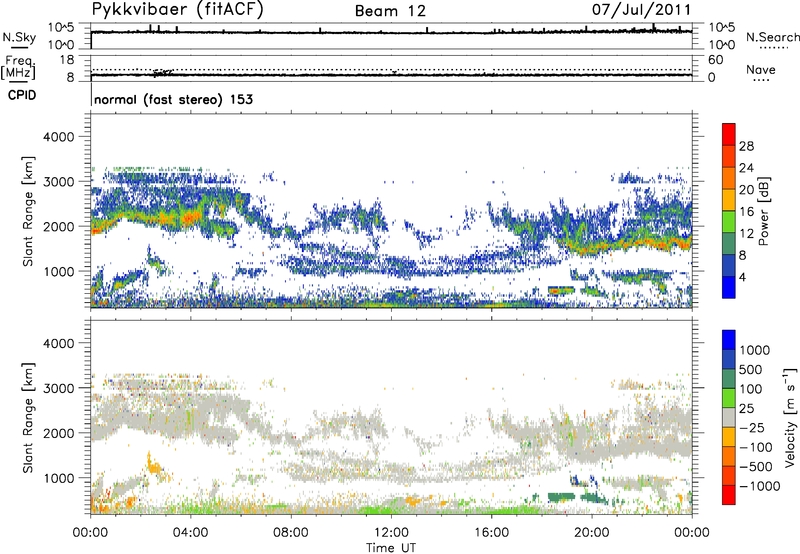This screenshot has height=554, width=800.
Task: Click the '4000' tick on the power panel
Action: coord(58,137)
